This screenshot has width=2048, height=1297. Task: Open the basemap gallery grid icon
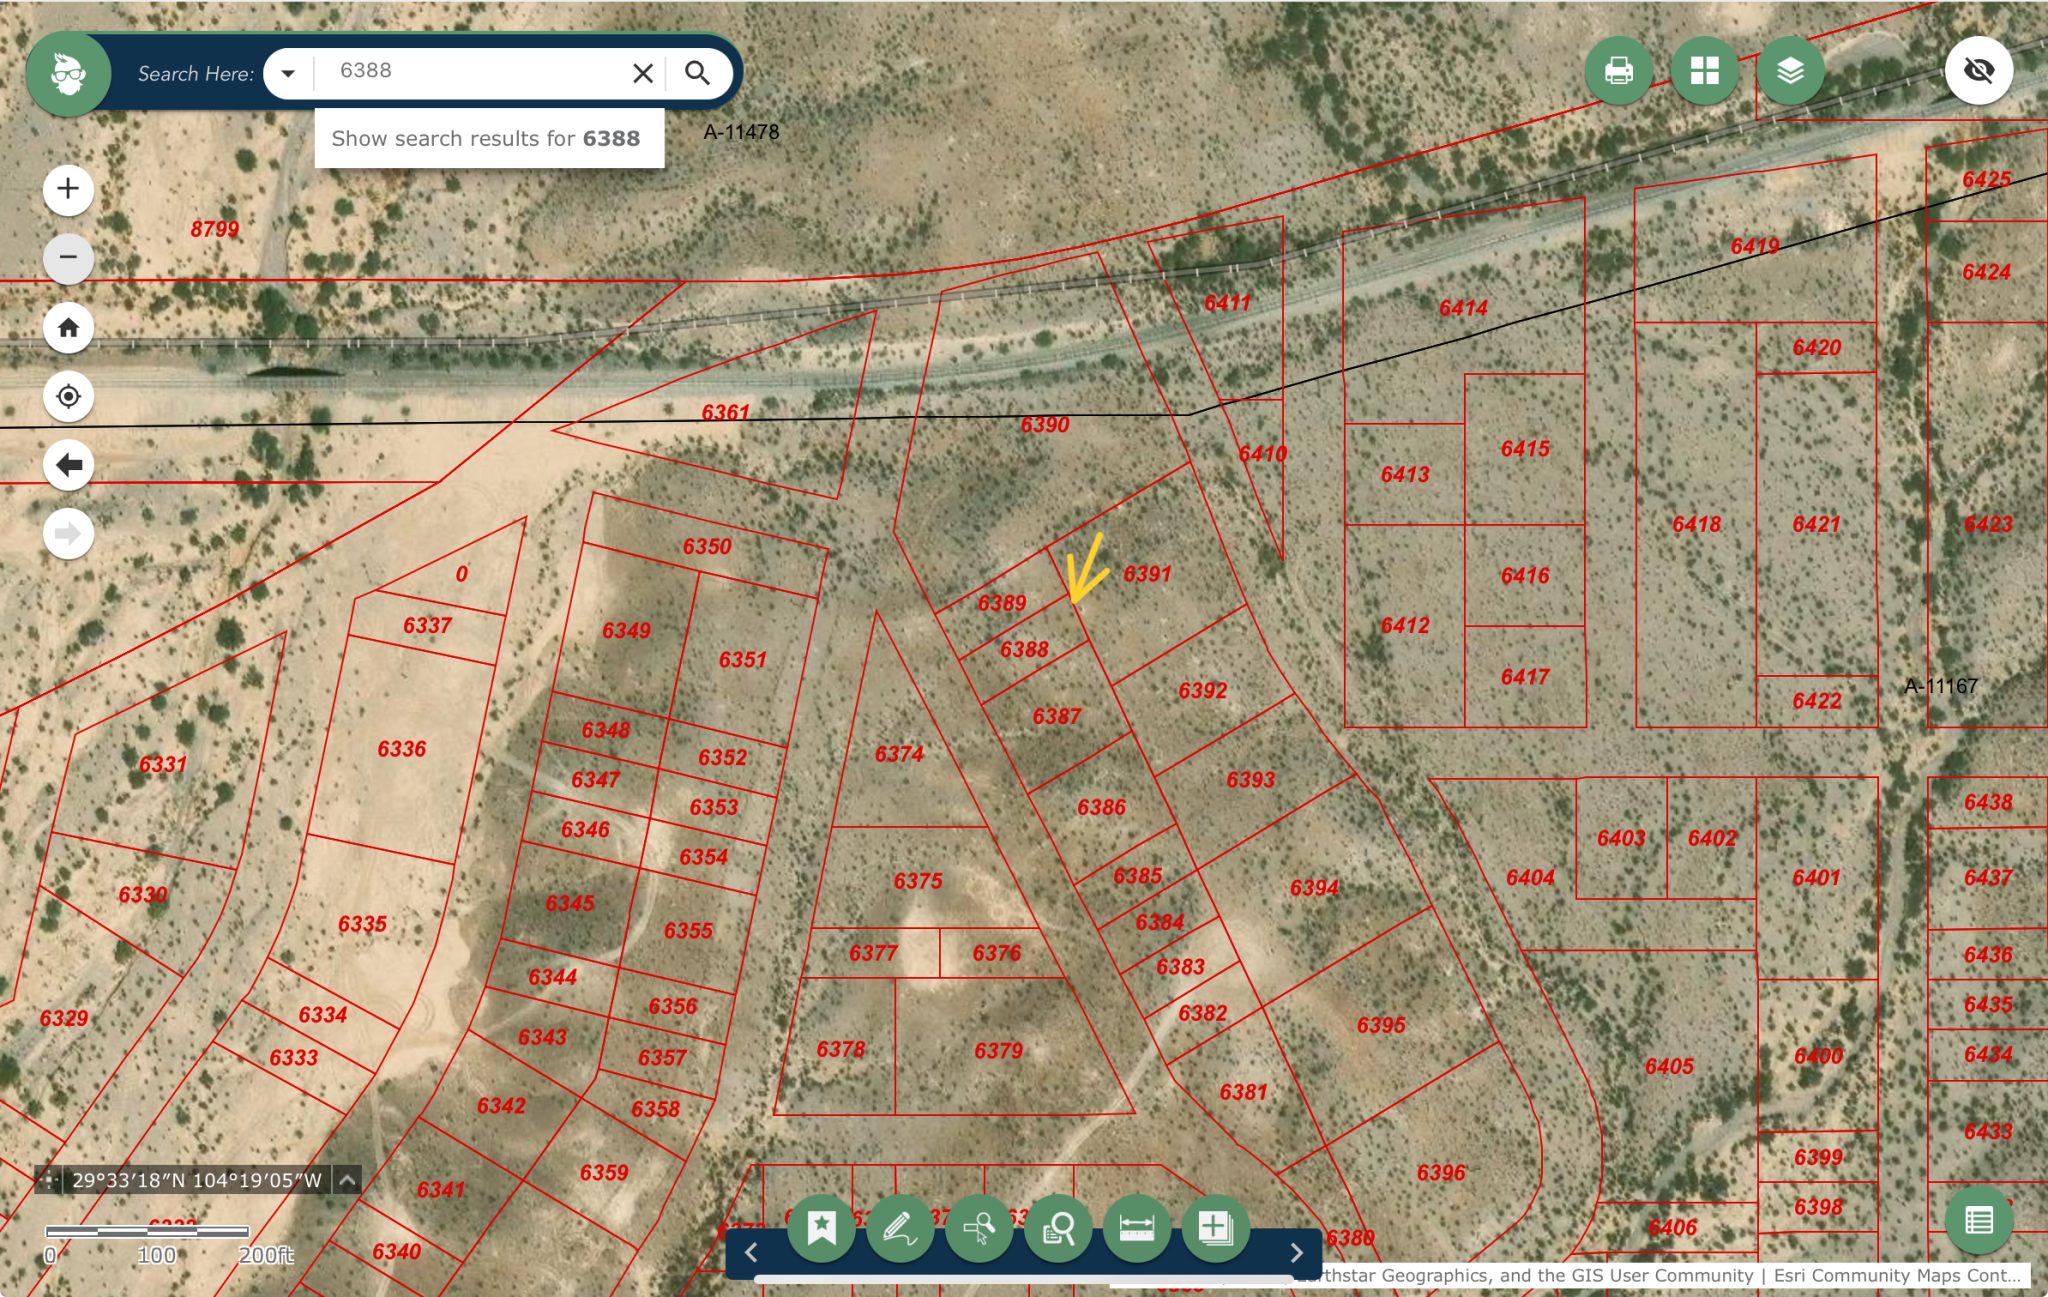pos(1704,71)
